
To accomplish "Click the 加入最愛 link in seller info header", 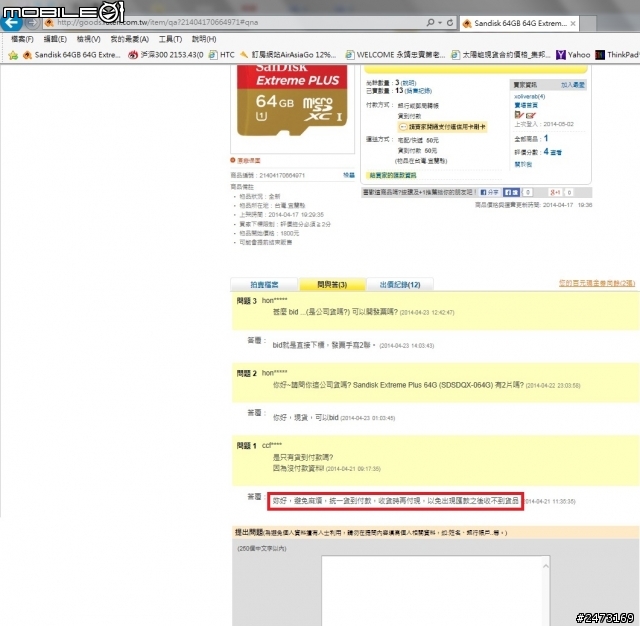I will tap(573, 85).
